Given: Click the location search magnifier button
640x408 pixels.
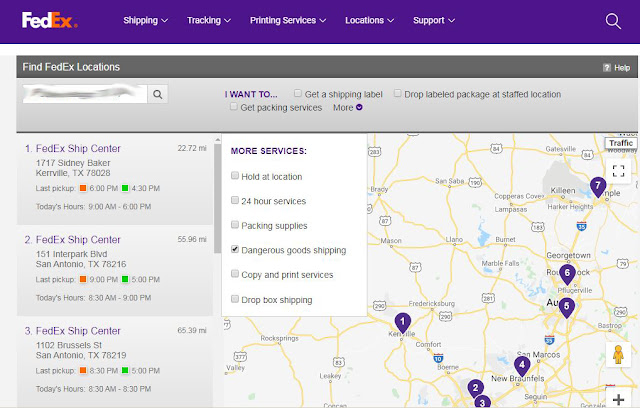Looking at the screenshot, I should [x=158, y=94].
